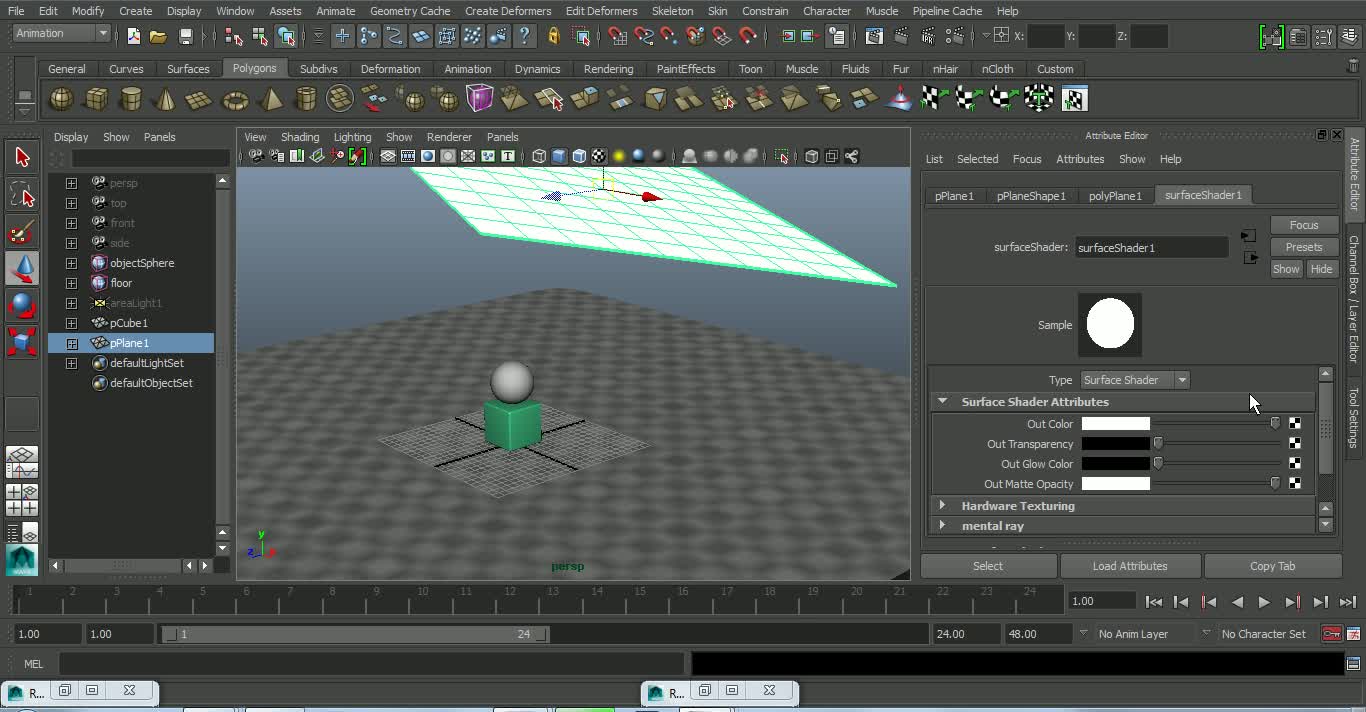
Task: Click the Out Transparency slider track
Action: [x=1217, y=444]
